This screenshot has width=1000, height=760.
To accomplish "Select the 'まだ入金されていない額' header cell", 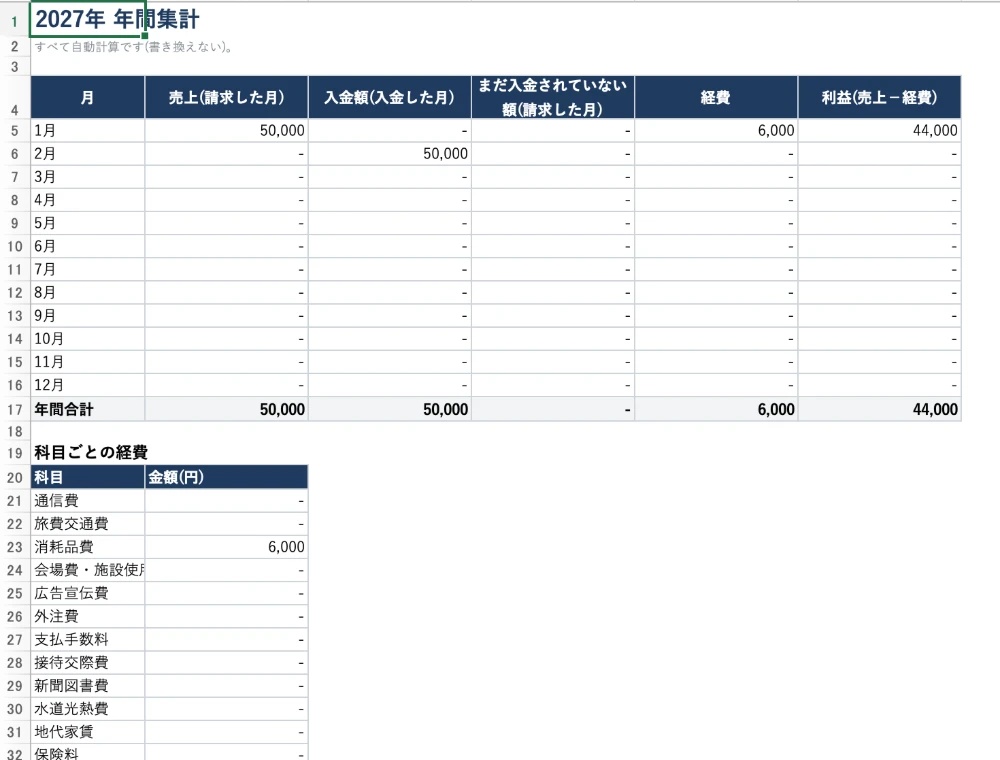I will [553, 98].
